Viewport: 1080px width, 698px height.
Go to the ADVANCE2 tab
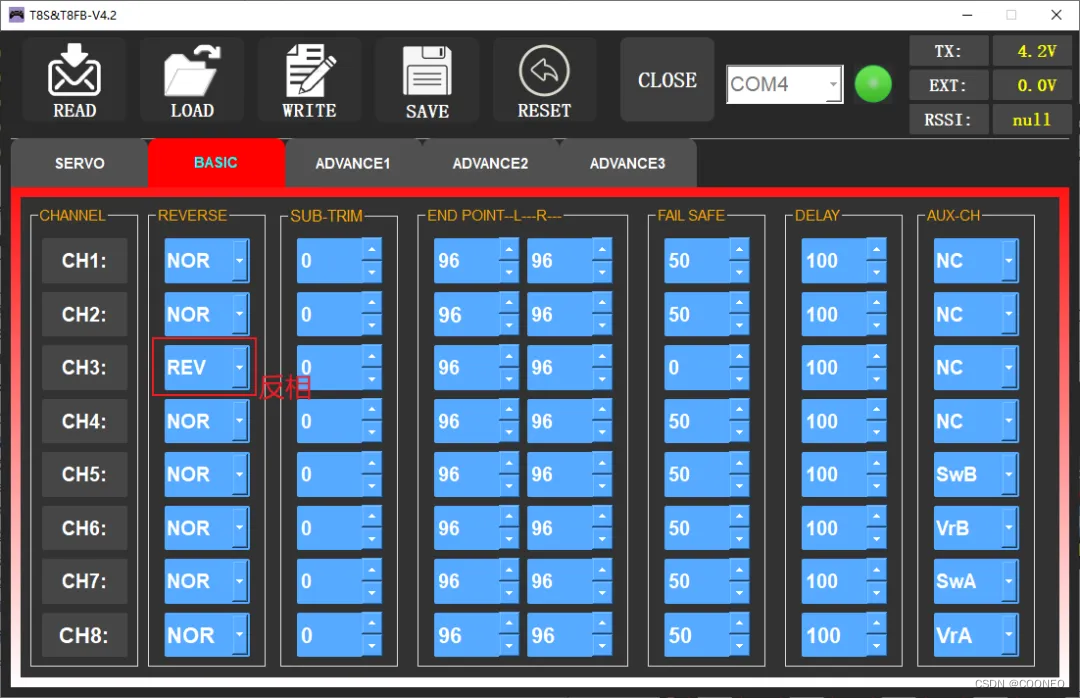click(x=490, y=163)
